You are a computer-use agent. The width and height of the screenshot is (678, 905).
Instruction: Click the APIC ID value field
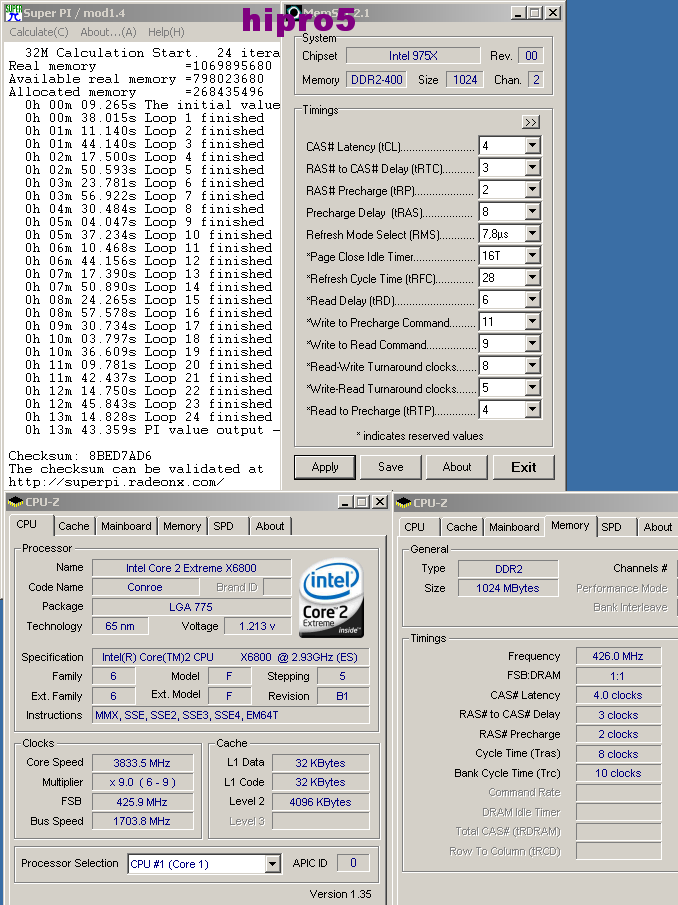pyautogui.click(x=353, y=863)
